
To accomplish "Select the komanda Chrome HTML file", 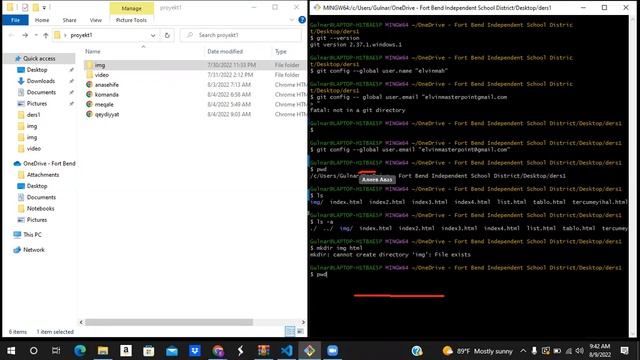I will point(195,94).
